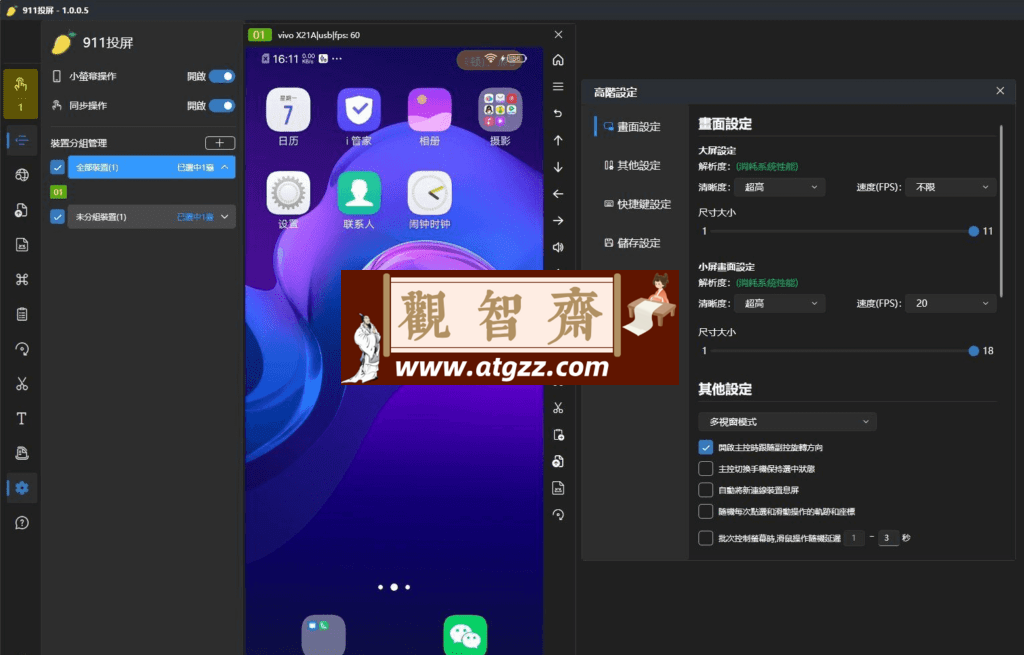
Task: Open the settings gear in left sidebar
Action: 22,488
